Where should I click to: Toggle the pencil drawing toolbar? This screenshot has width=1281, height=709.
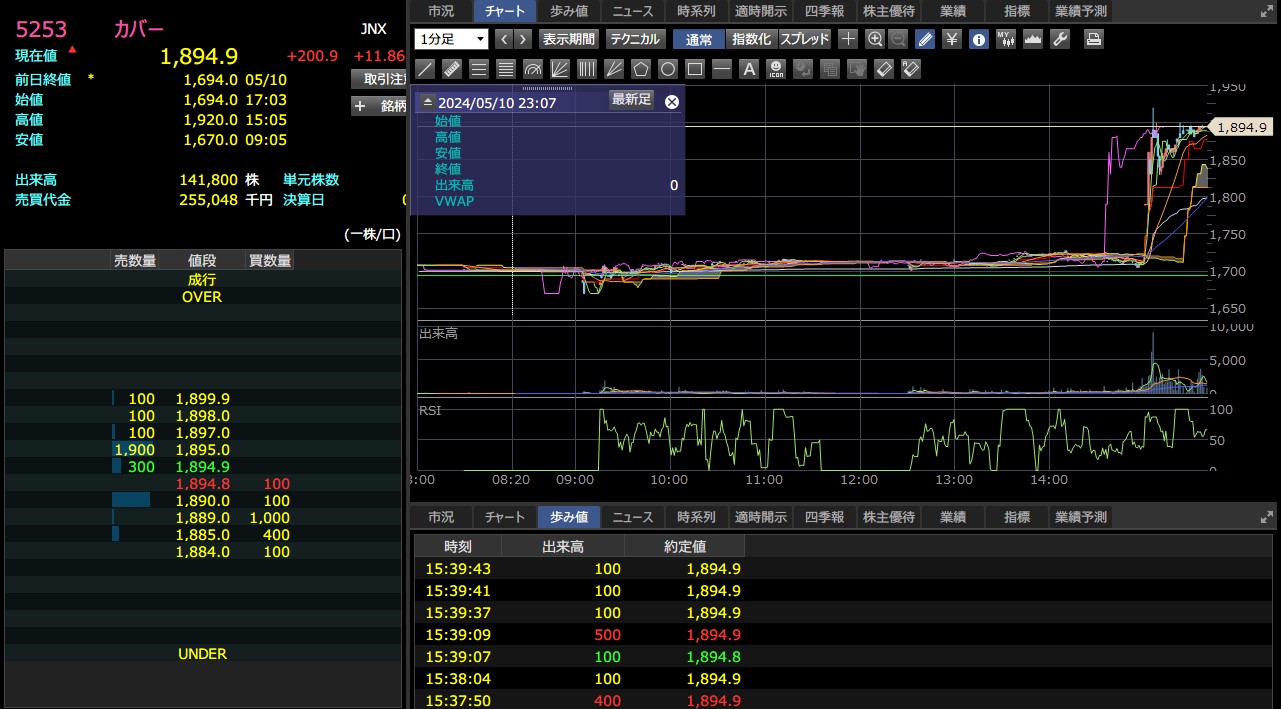pos(925,39)
